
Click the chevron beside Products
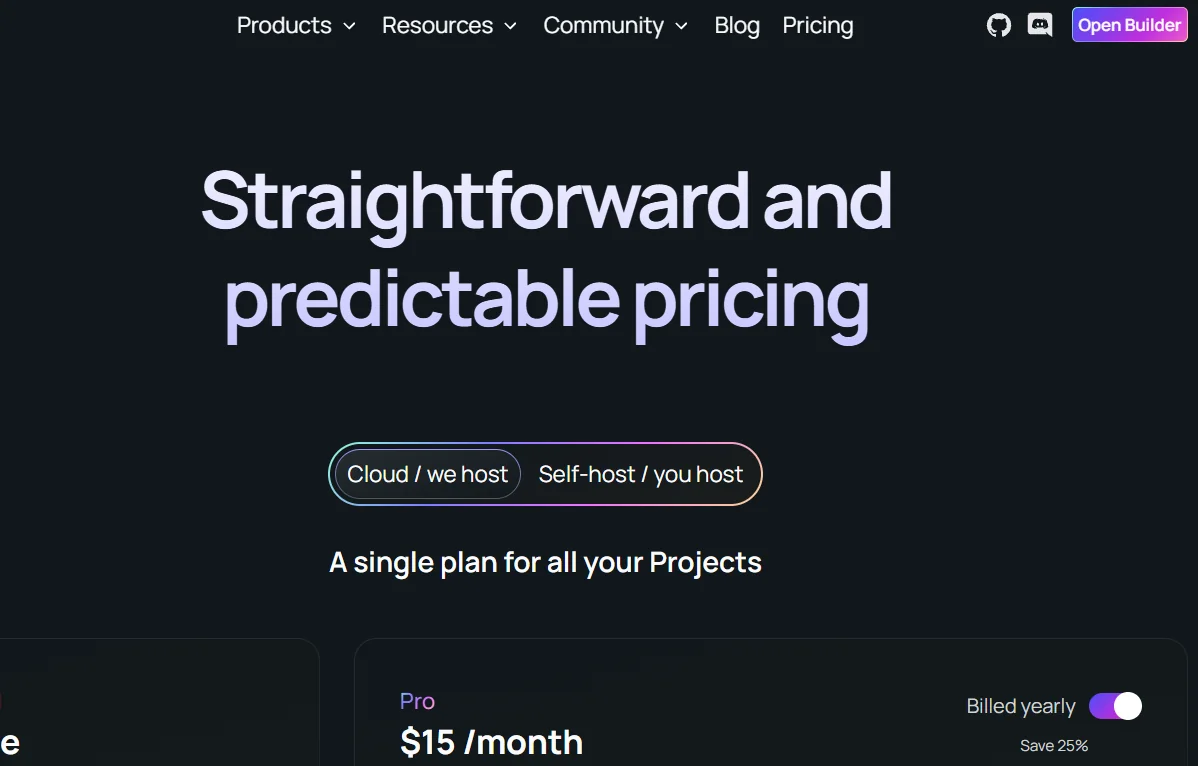coord(350,27)
